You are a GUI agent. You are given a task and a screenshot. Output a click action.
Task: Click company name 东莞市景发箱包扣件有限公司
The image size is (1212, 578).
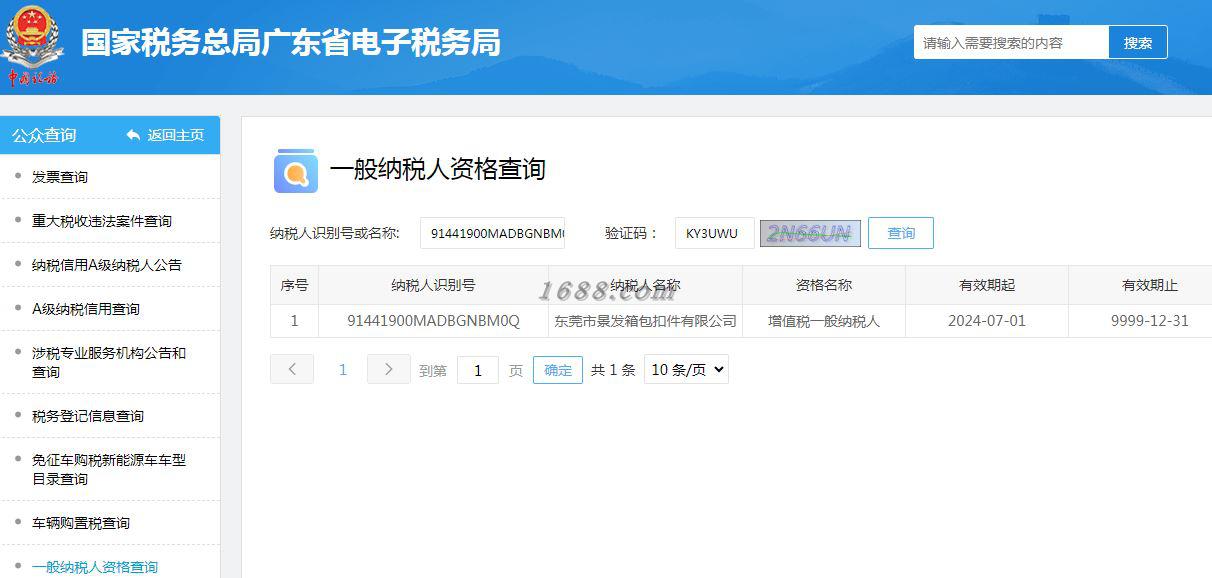point(646,321)
